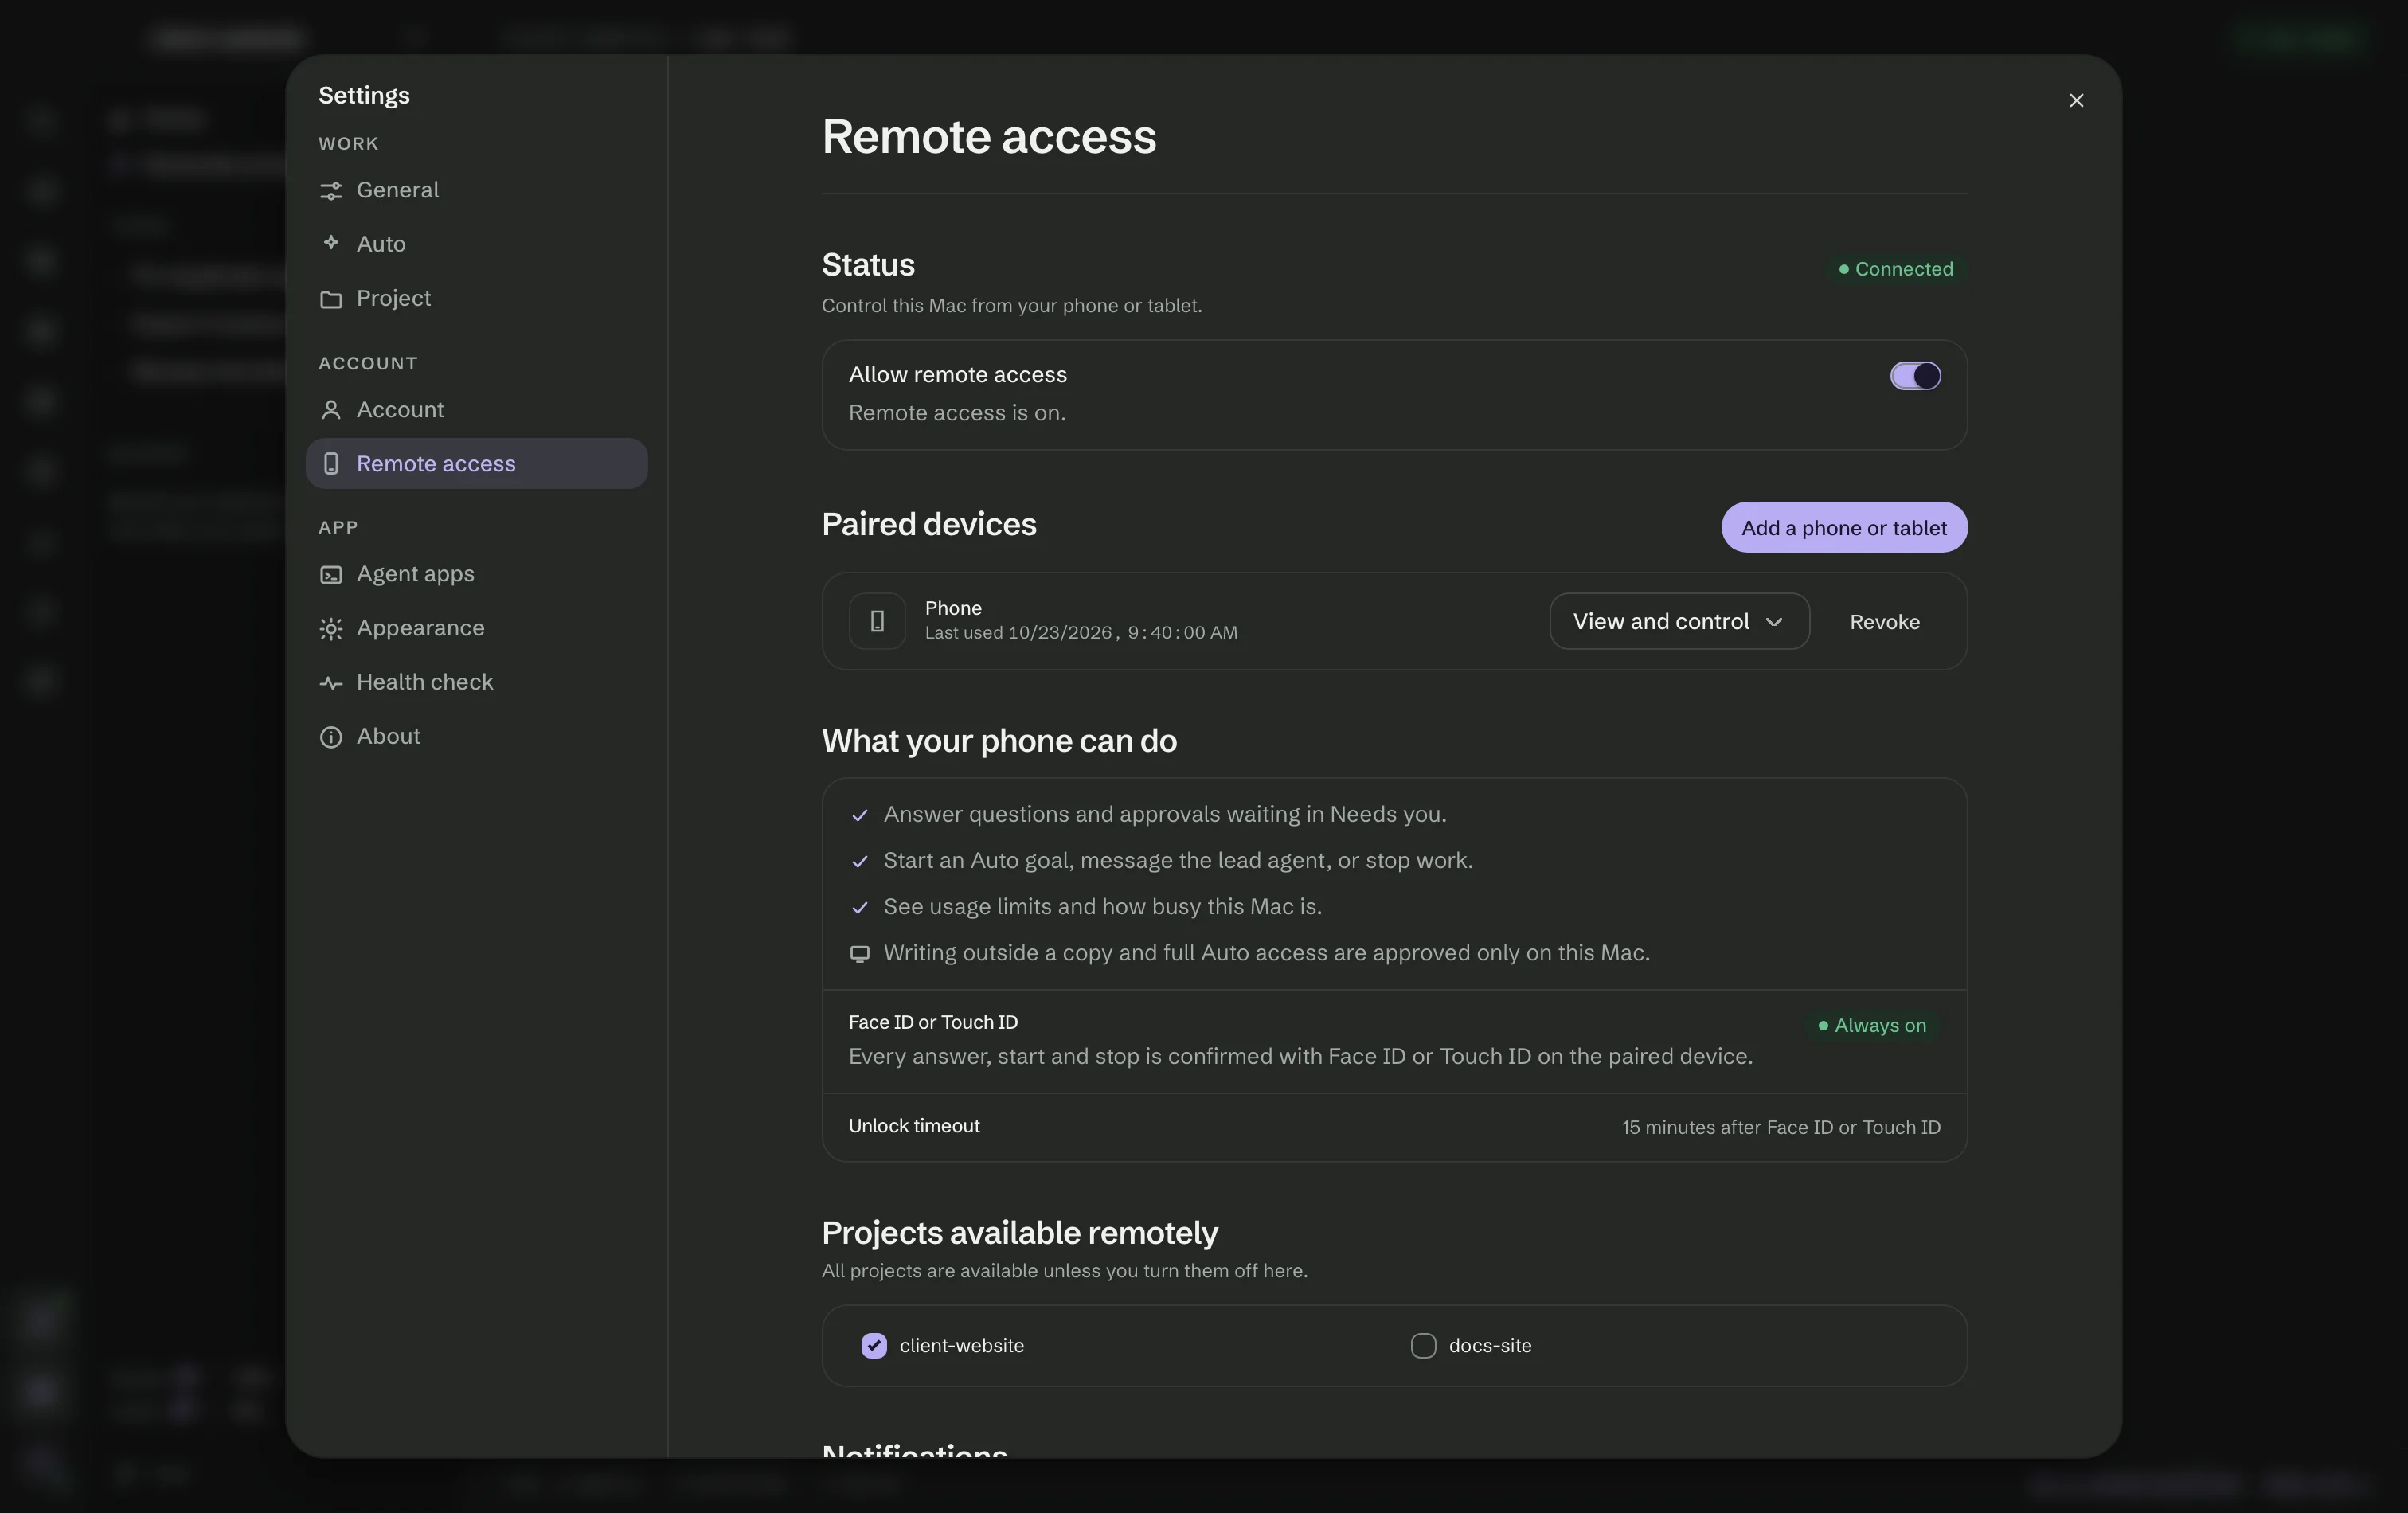Select Remote access in sidebar
Screen dimensions: 2408x1513
tap(476, 464)
